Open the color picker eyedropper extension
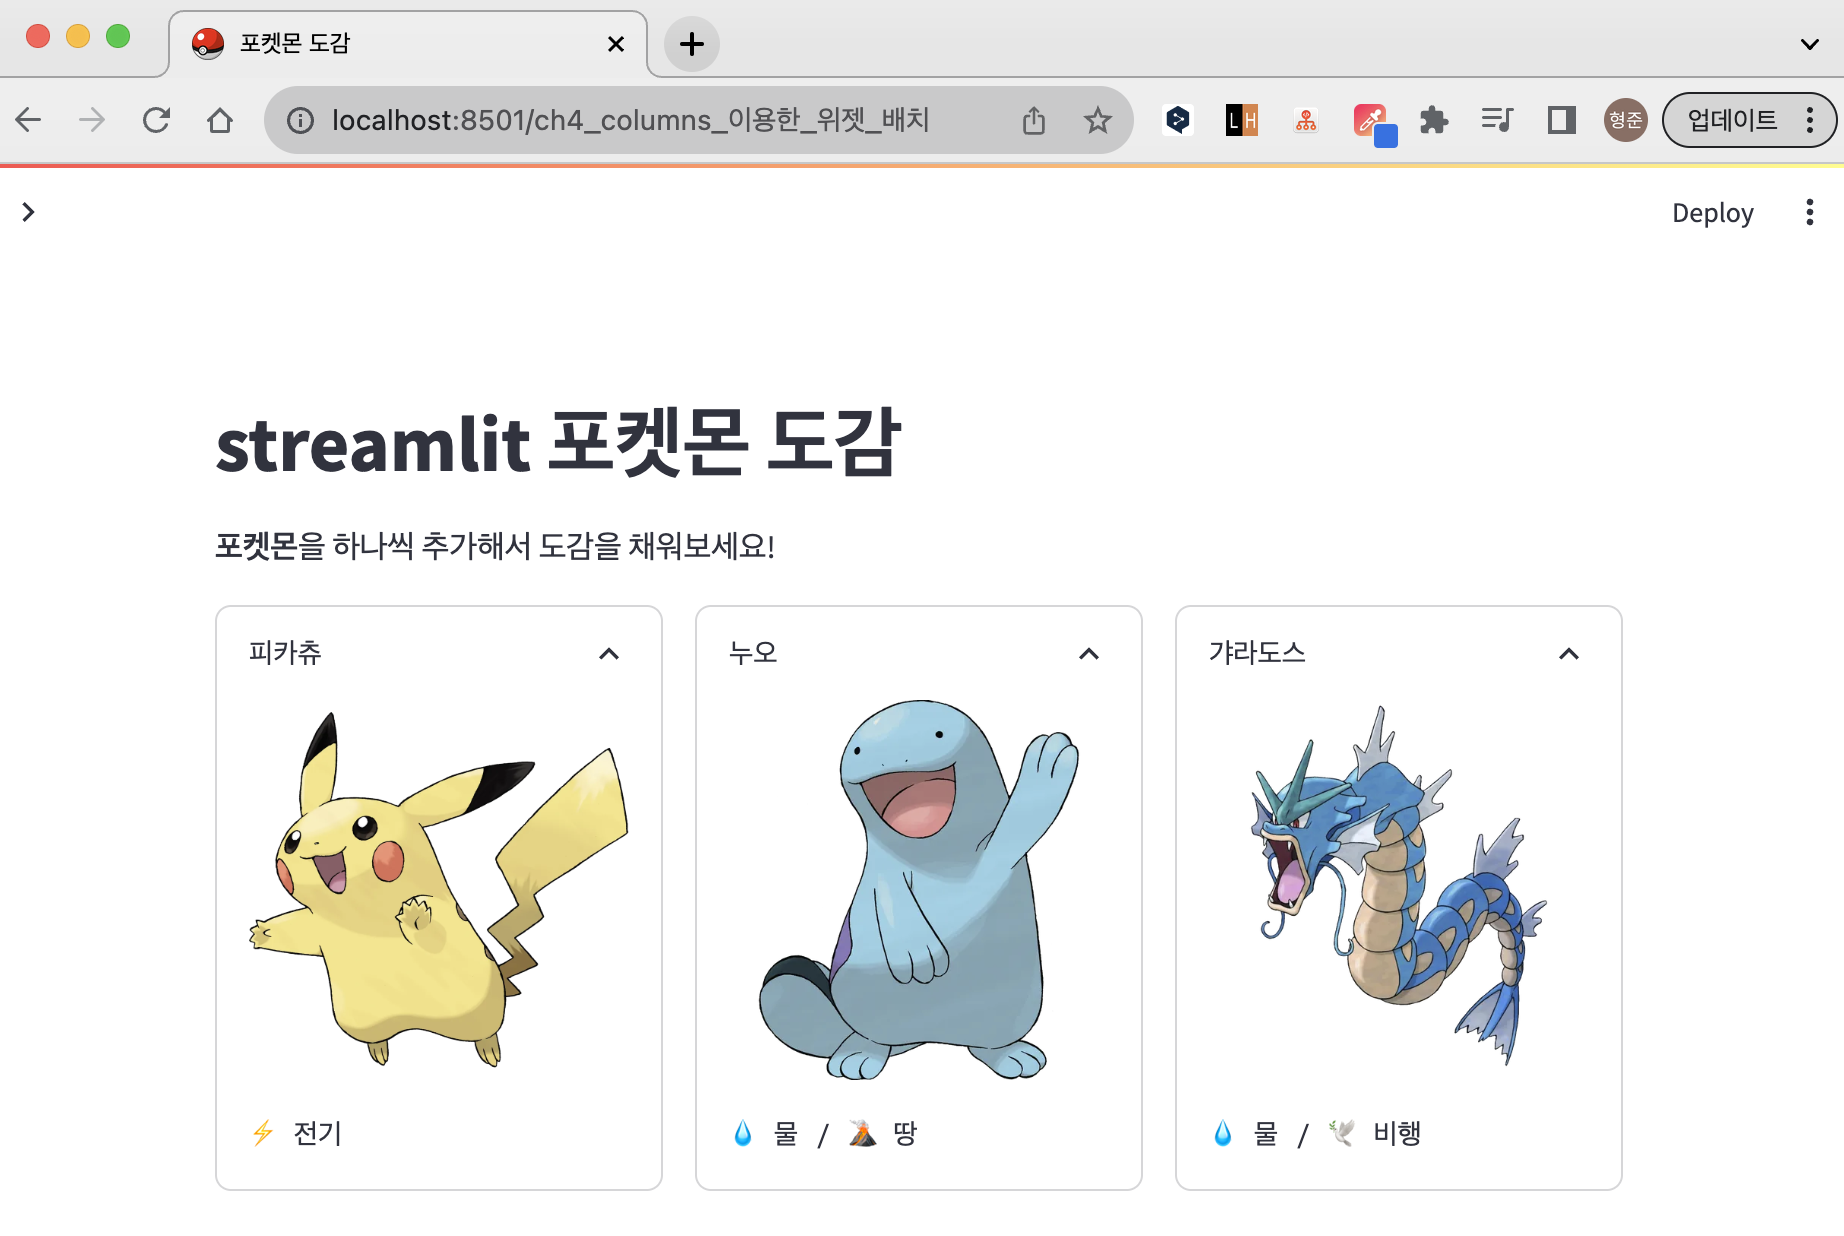The width and height of the screenshot is (1844, 1236). tap(1374, 124)
